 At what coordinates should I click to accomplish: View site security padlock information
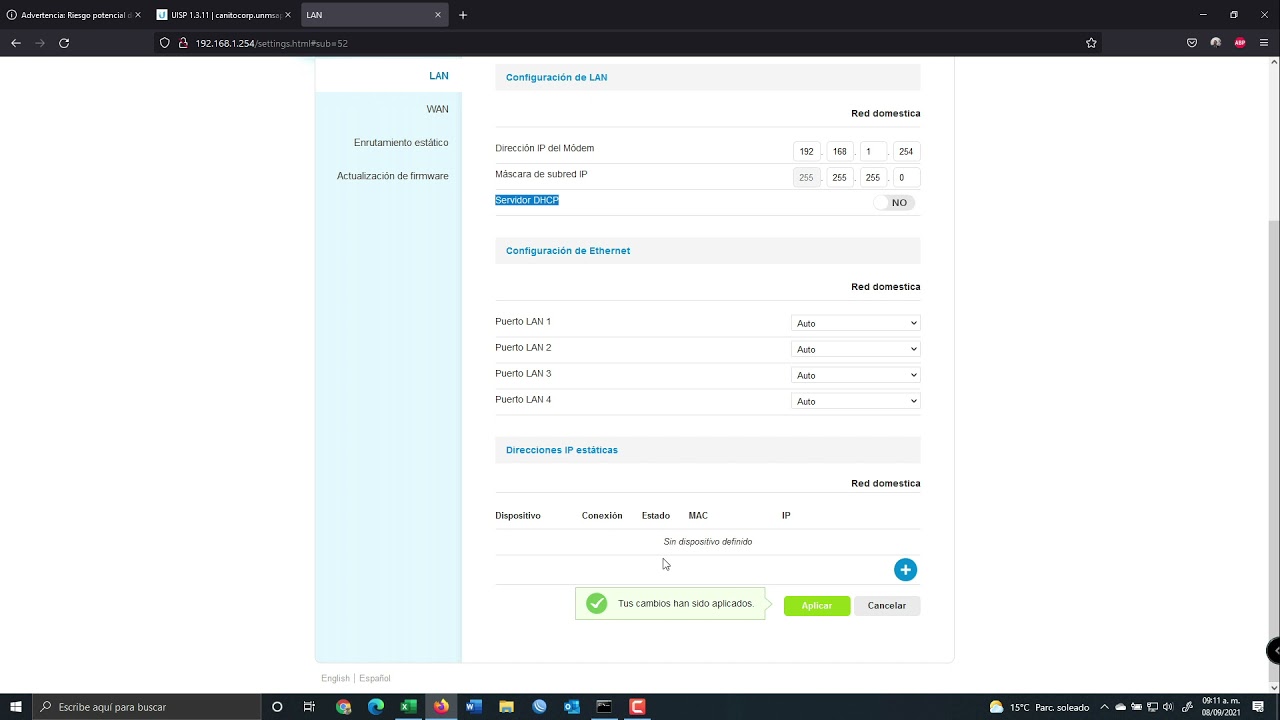click(183, 43)
